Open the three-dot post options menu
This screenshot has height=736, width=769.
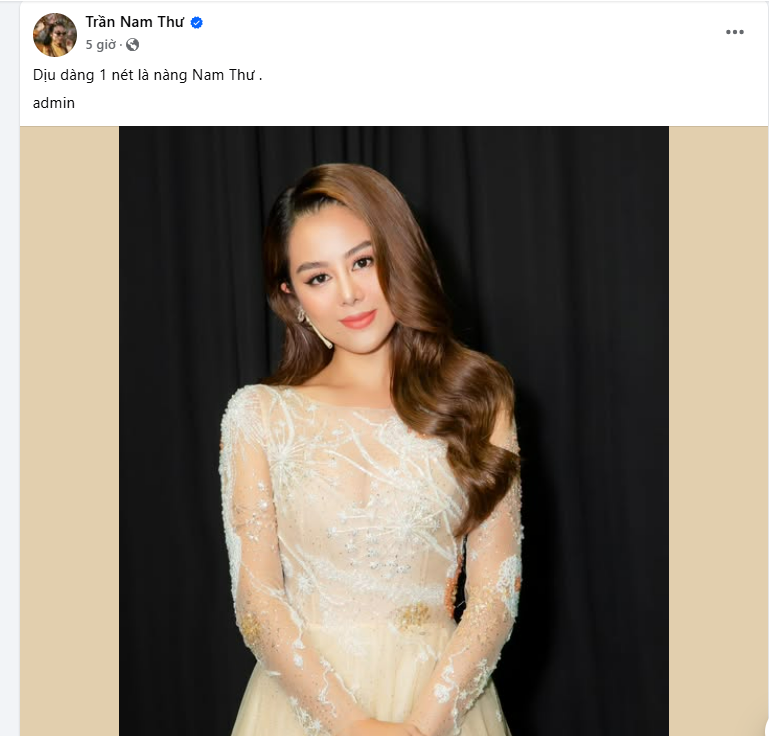click(x=735, y=32)
